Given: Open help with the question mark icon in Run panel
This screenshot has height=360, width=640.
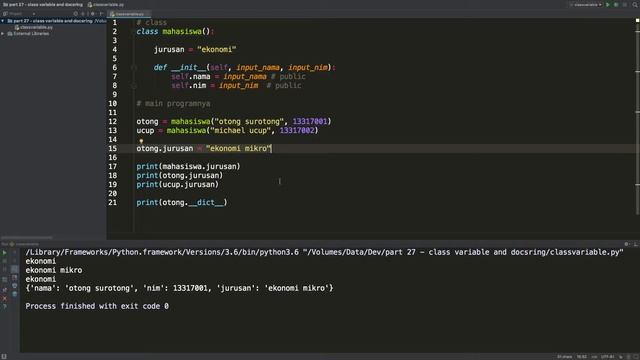Looking at the screenshot, I should (x=4, y=306).
